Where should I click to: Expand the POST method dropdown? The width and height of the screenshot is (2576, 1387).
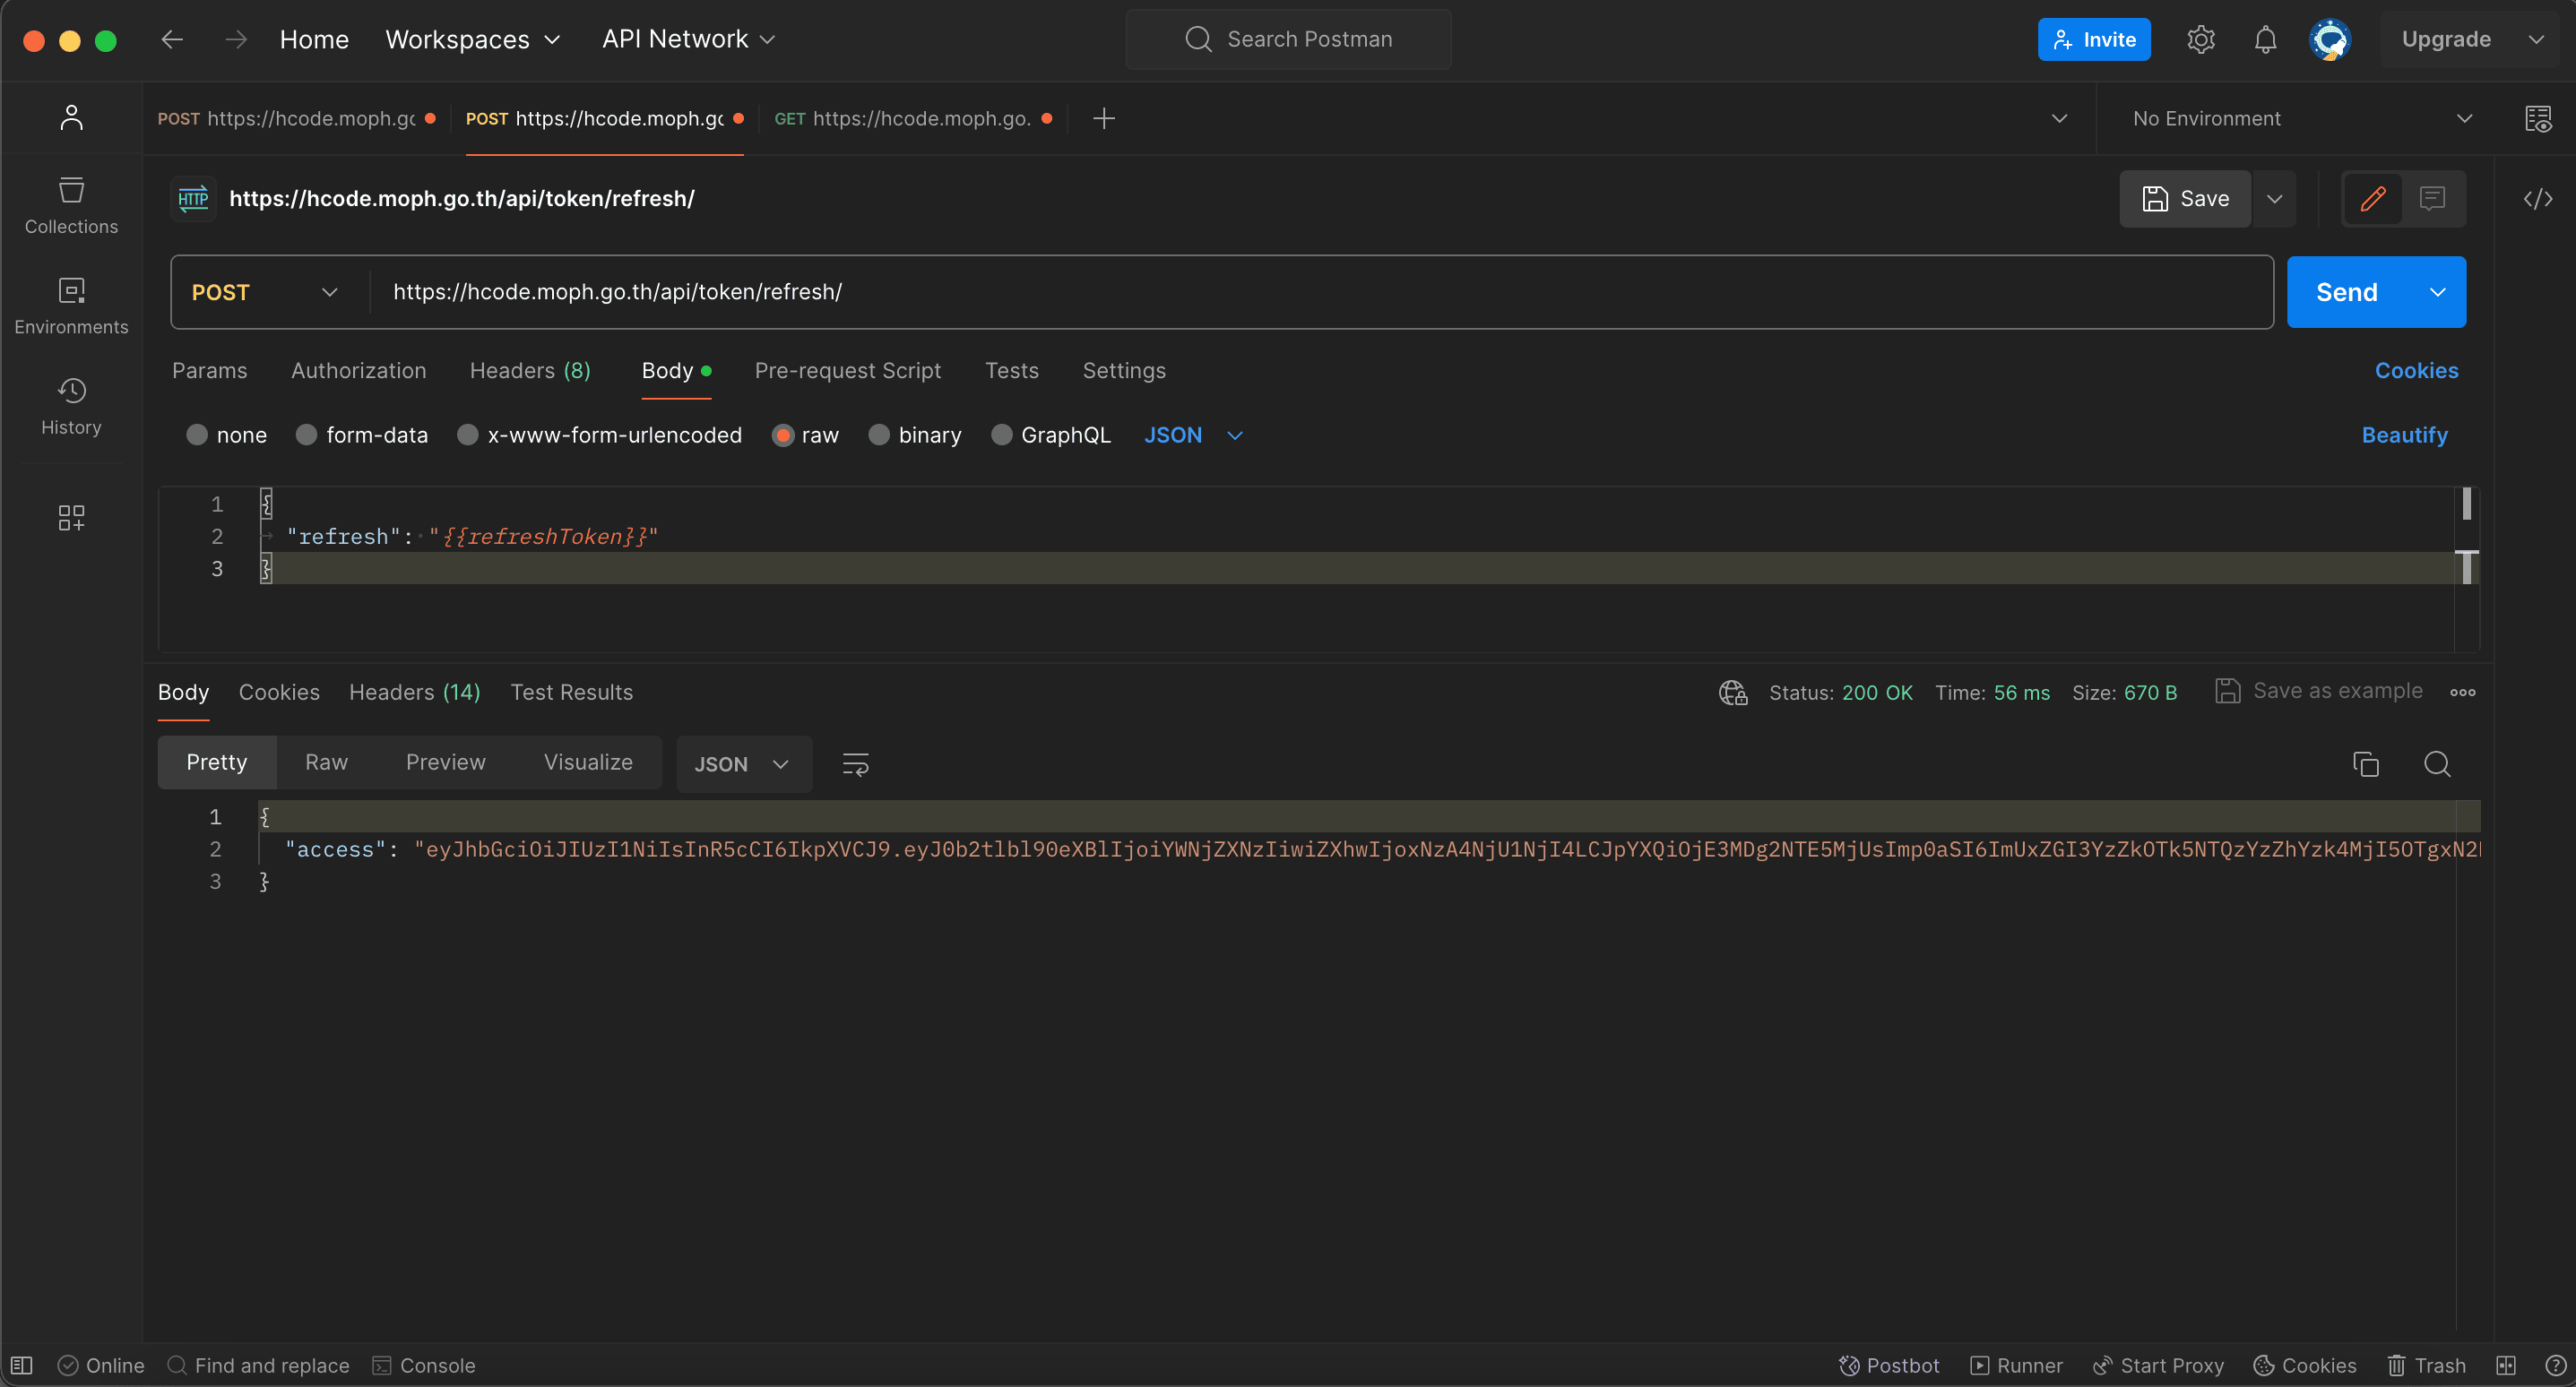pos(265,292)
